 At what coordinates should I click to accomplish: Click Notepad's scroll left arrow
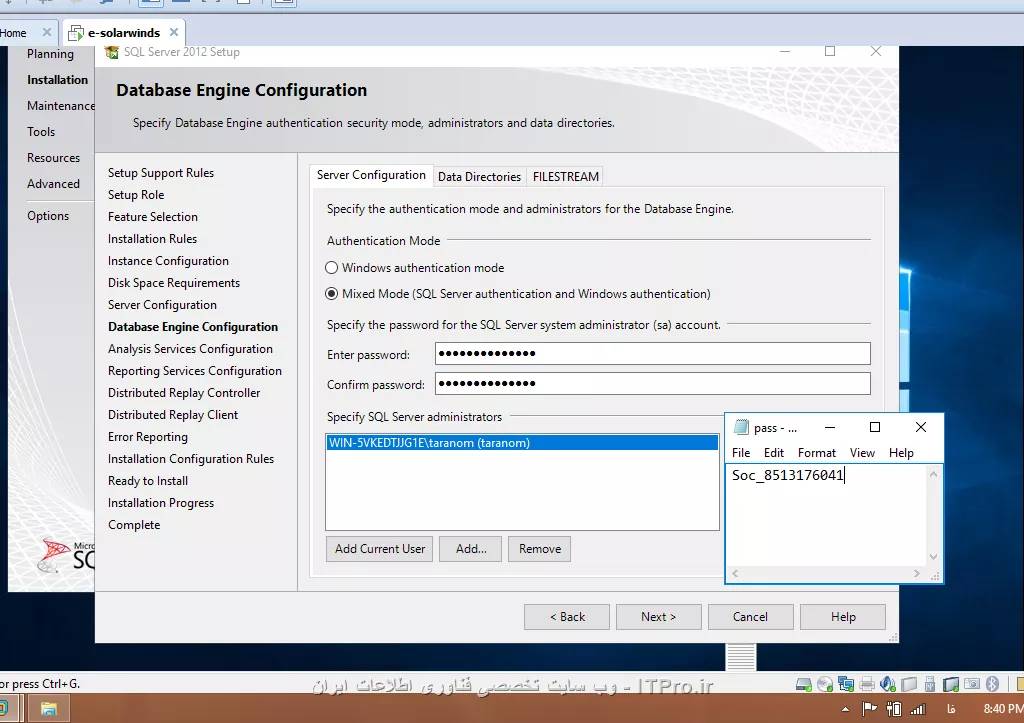pyautogui.click(x=735, y=573)
